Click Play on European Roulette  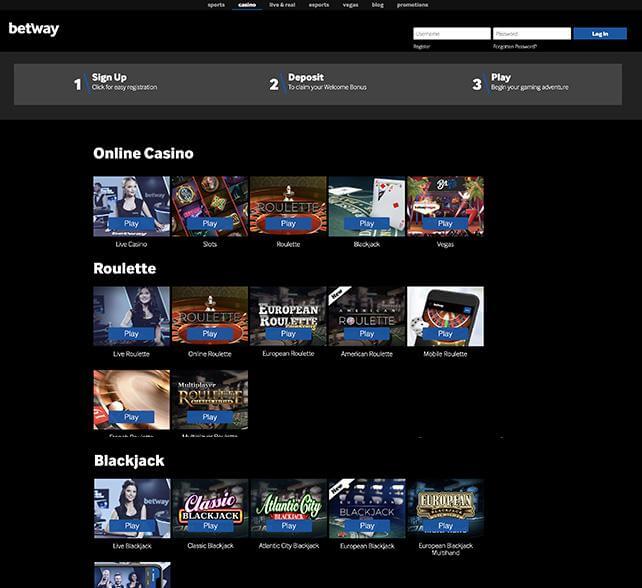tap(288, 334)
